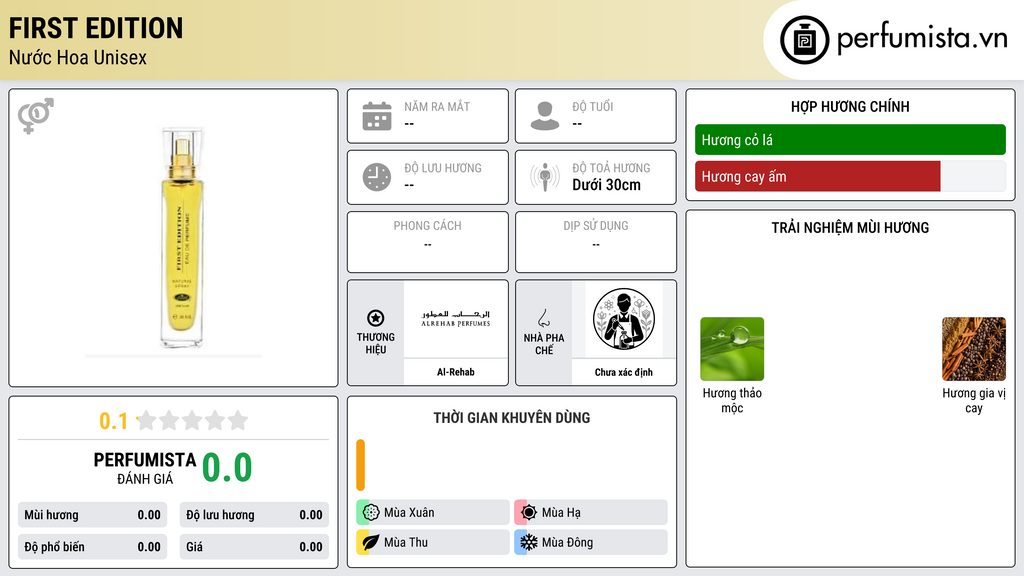The image size is (1024, 576).
Task: Click the Mùa Đông snowflake icon
Action: [x=529, y=542]
